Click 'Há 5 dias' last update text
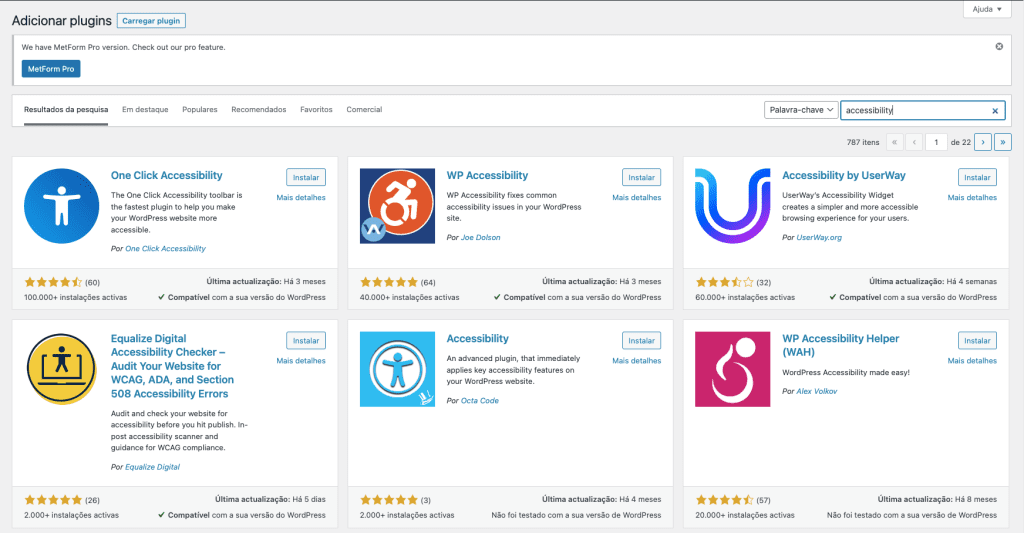The height and width of the screenshot is (533, 1024). (309, 499)
